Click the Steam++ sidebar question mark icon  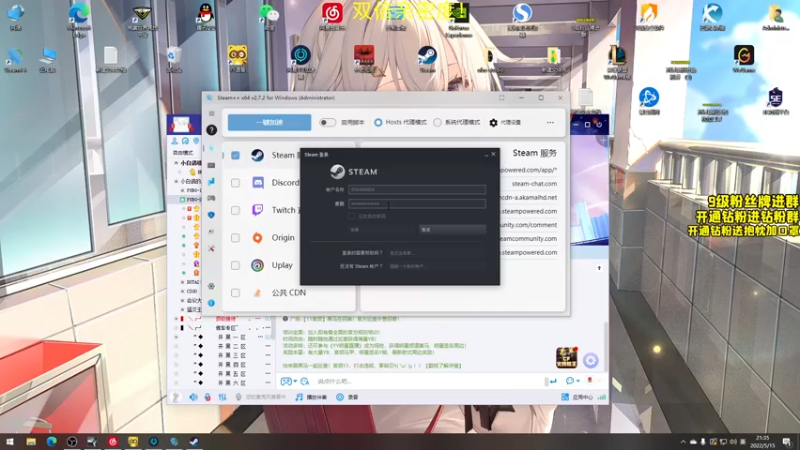tap(212, 130)
